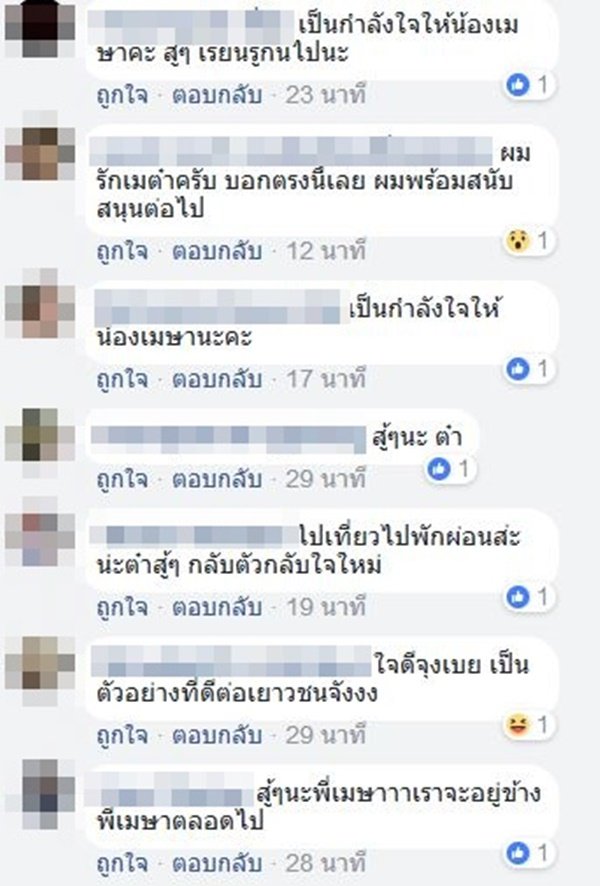Open the wow reaction on the 12 นาที comment
This screenshot has width=600, height=886.
pyautogui.click(x=518, y=241)
